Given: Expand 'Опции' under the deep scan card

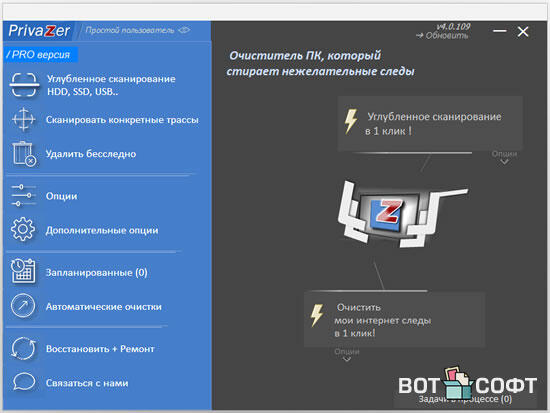Looking at the screenshot, I should click(504, 157).
